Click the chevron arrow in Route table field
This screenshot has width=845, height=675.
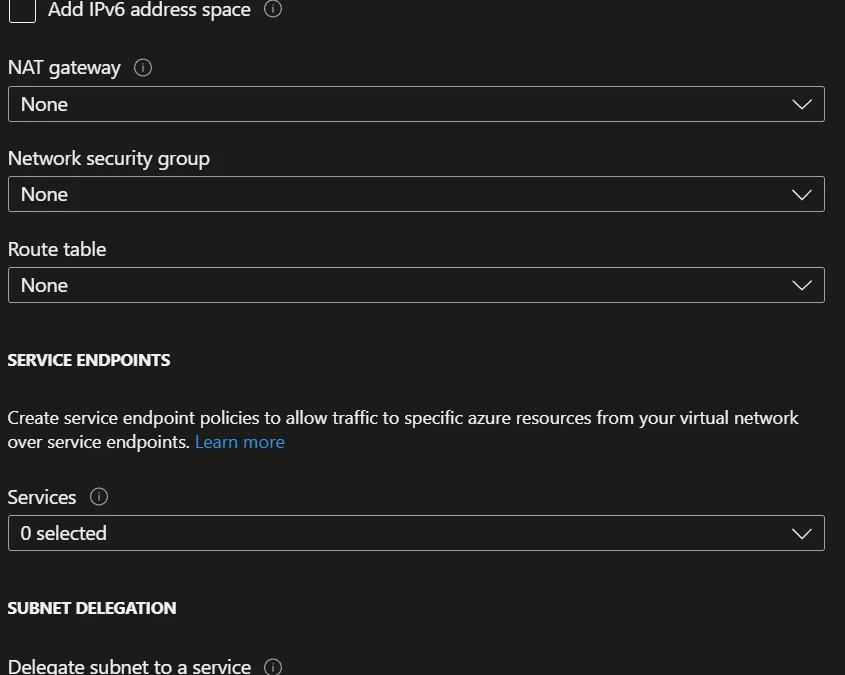tap(802, 285)
